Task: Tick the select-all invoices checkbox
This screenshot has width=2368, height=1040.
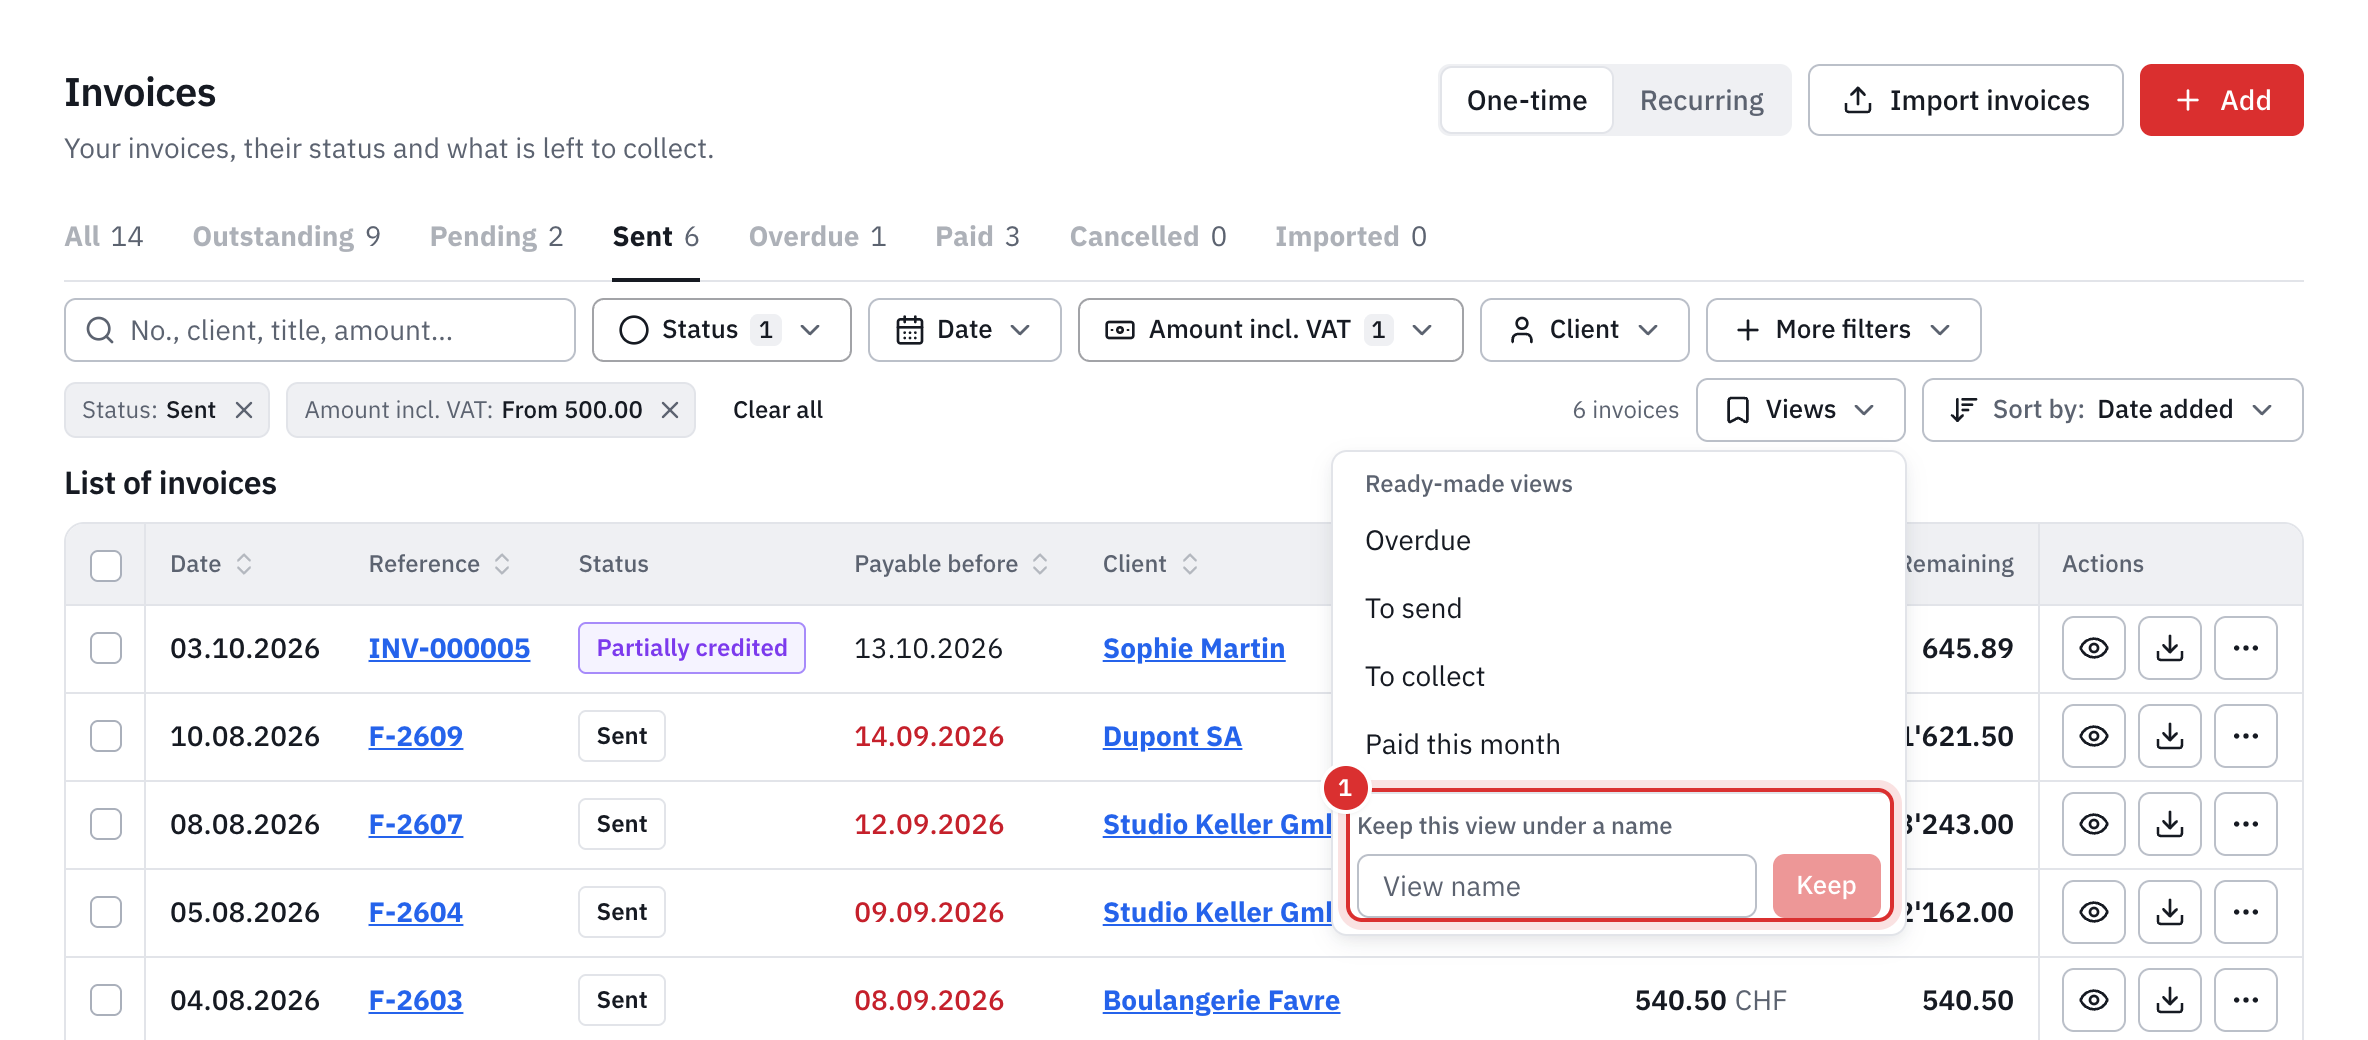Action: pos(106,565)
